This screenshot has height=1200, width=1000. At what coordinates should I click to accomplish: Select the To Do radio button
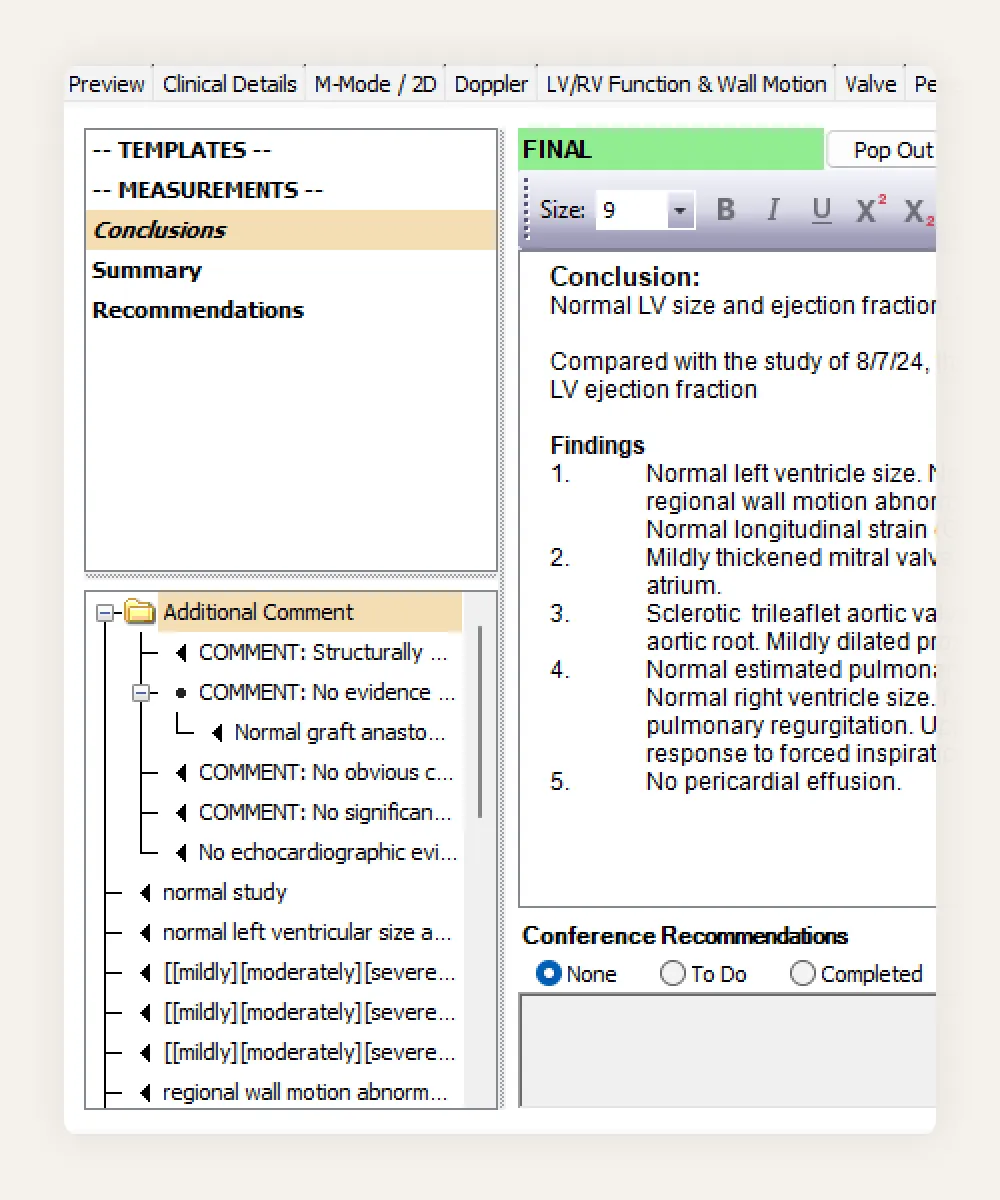point(673,974)
